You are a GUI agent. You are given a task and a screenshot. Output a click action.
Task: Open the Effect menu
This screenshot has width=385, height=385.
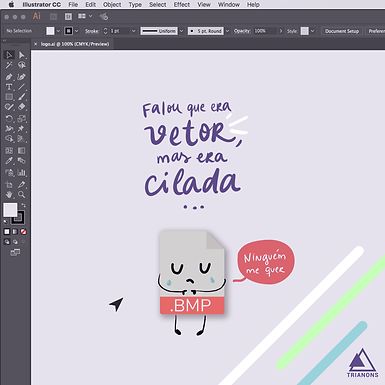coord(182,5)
